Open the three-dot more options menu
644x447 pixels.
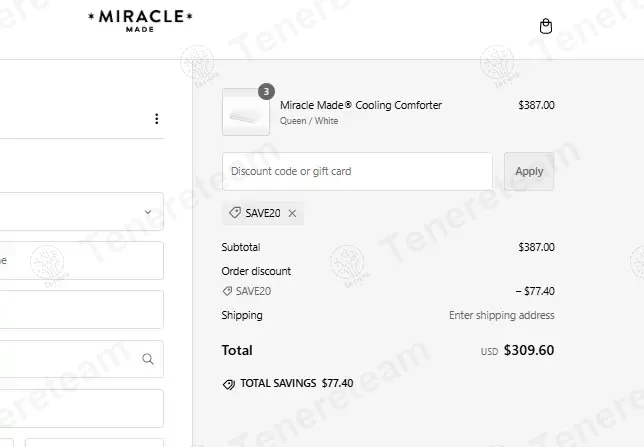coord(156,119)
